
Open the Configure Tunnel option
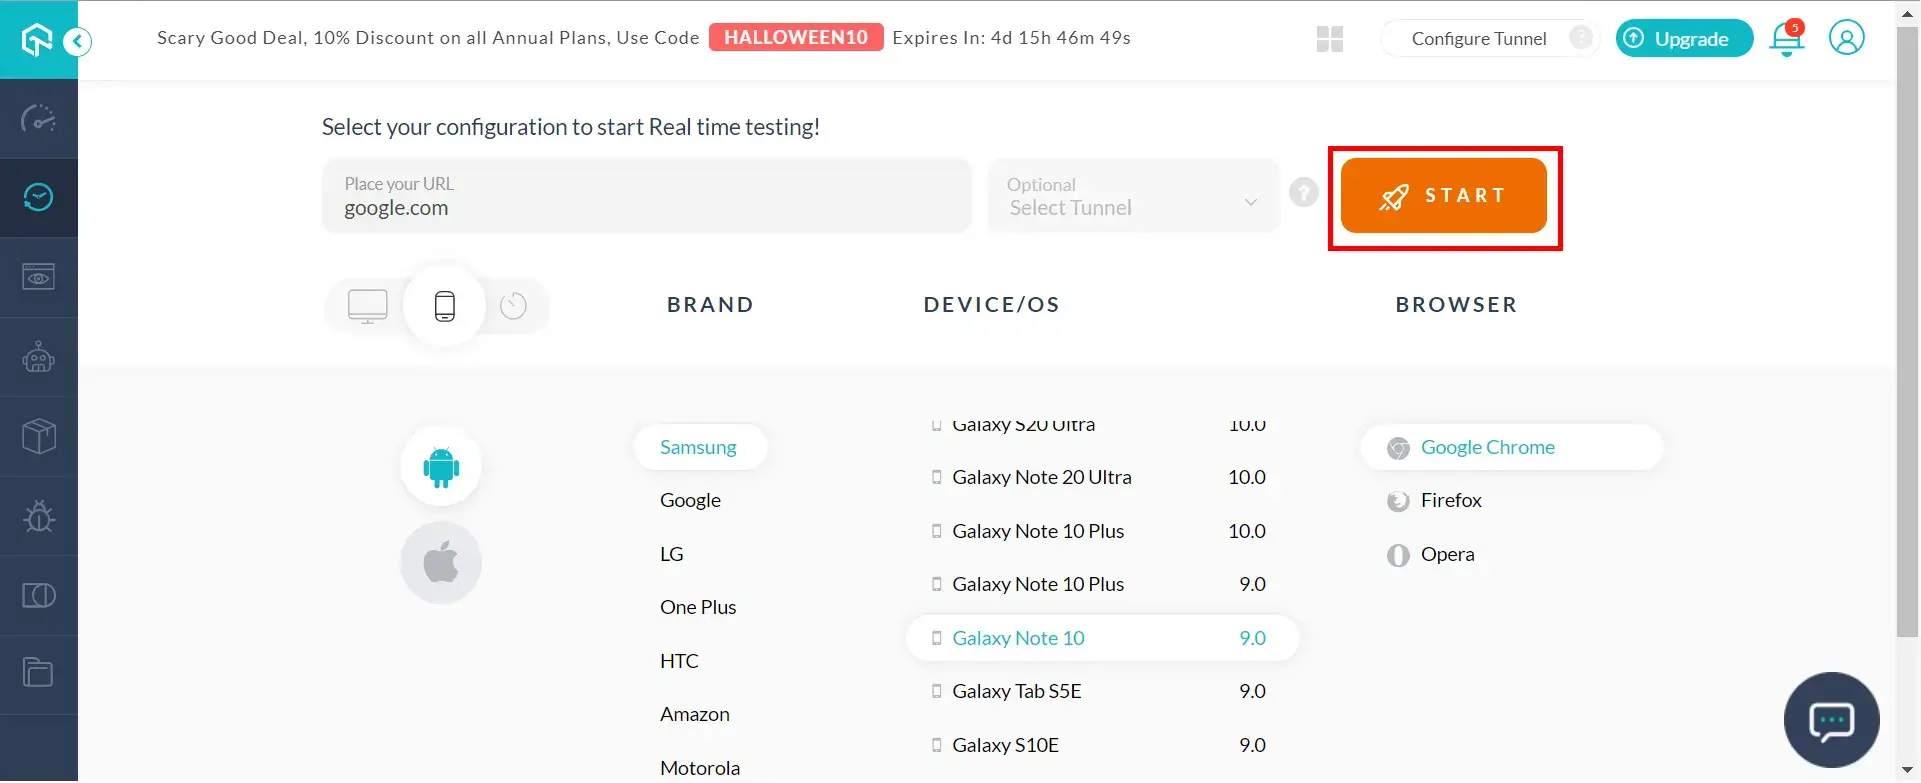(1478, 39)
